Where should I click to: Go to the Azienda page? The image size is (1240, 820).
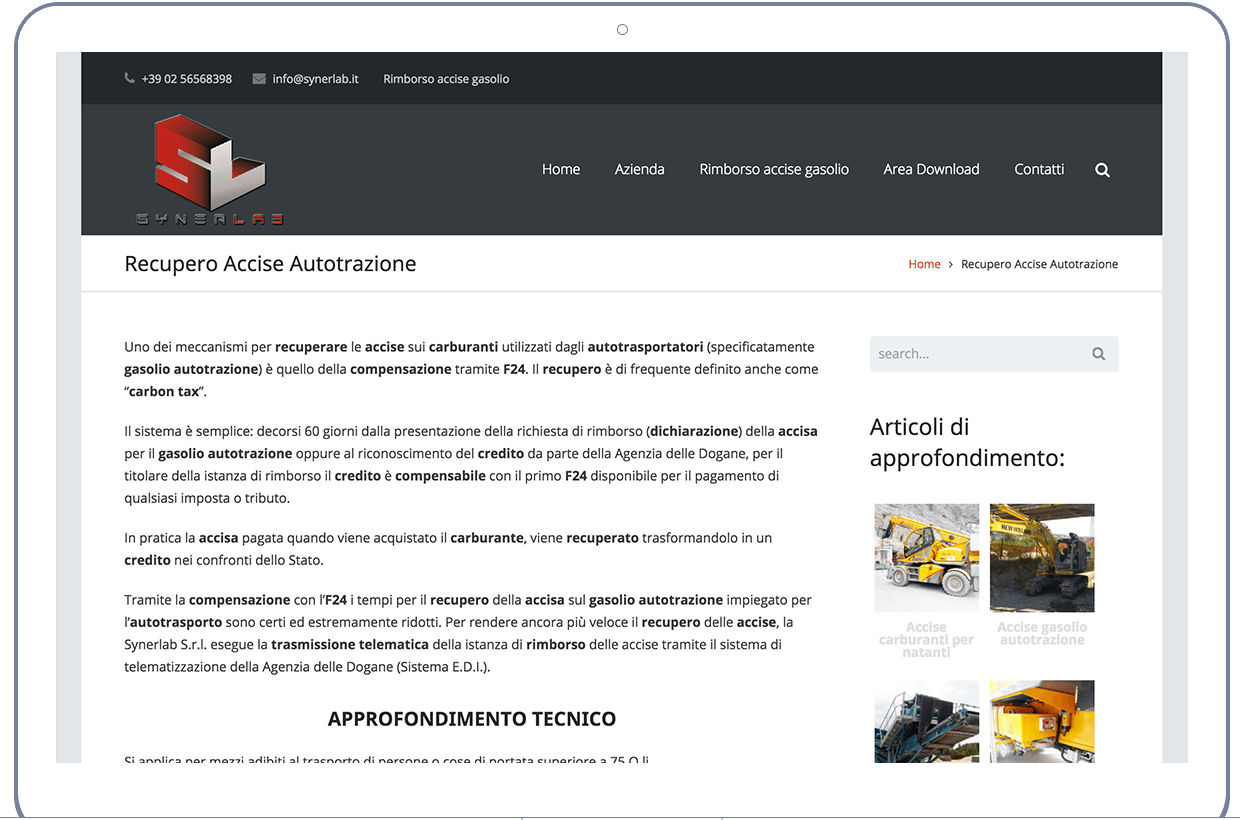[x=639, y=169]
